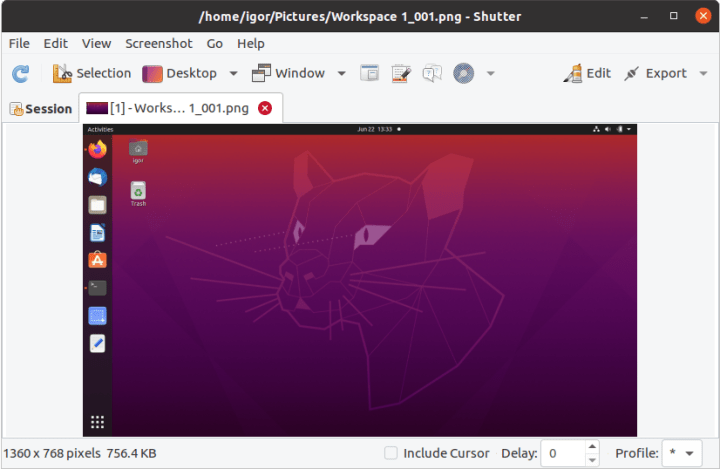The height and width of the screenshot is (469, 720).
Task: Enable the Include Cursor checkbox
Action: (391, 453)
